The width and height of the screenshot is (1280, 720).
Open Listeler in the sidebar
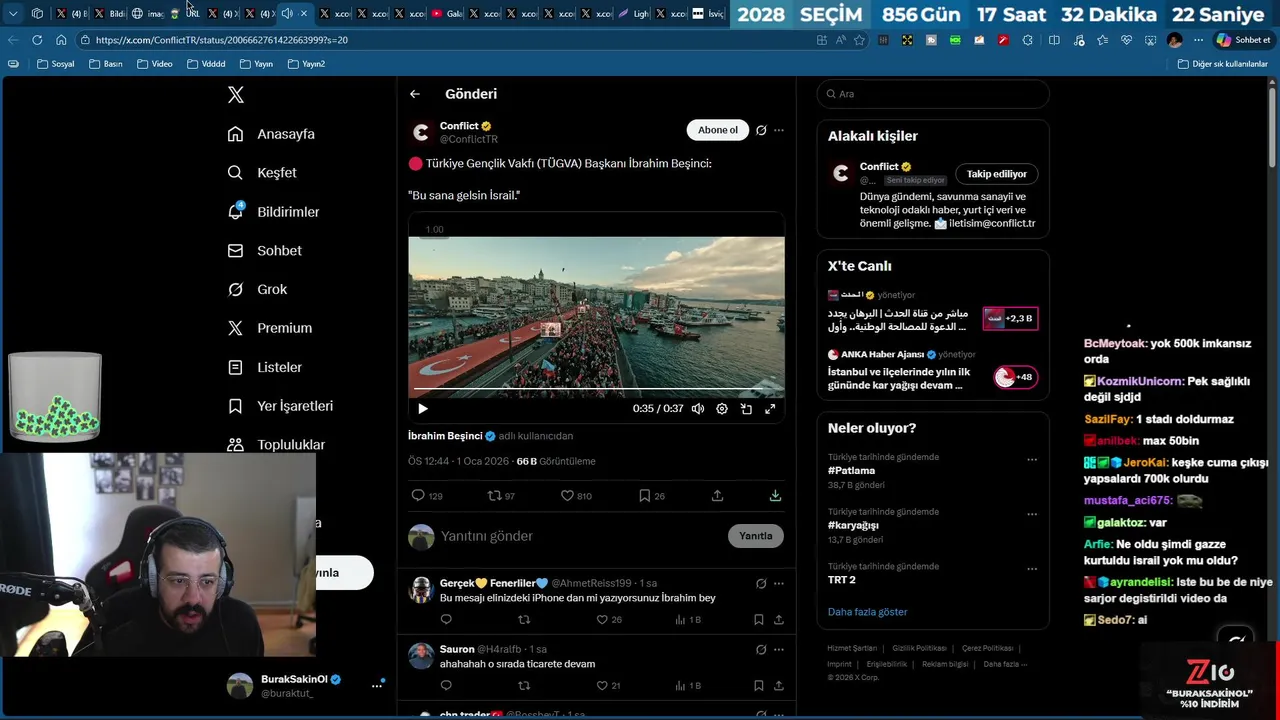point(264,367)
